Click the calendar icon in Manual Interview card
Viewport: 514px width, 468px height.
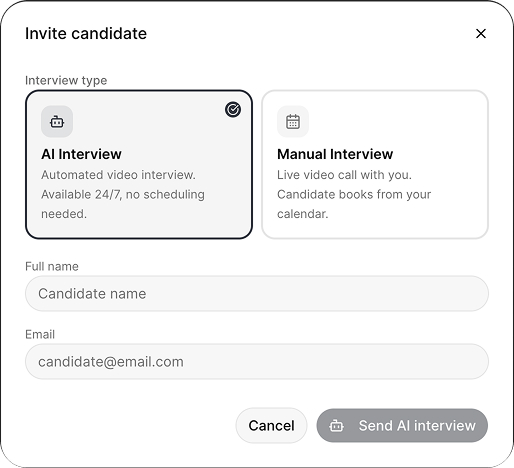[x=293, y=122]
